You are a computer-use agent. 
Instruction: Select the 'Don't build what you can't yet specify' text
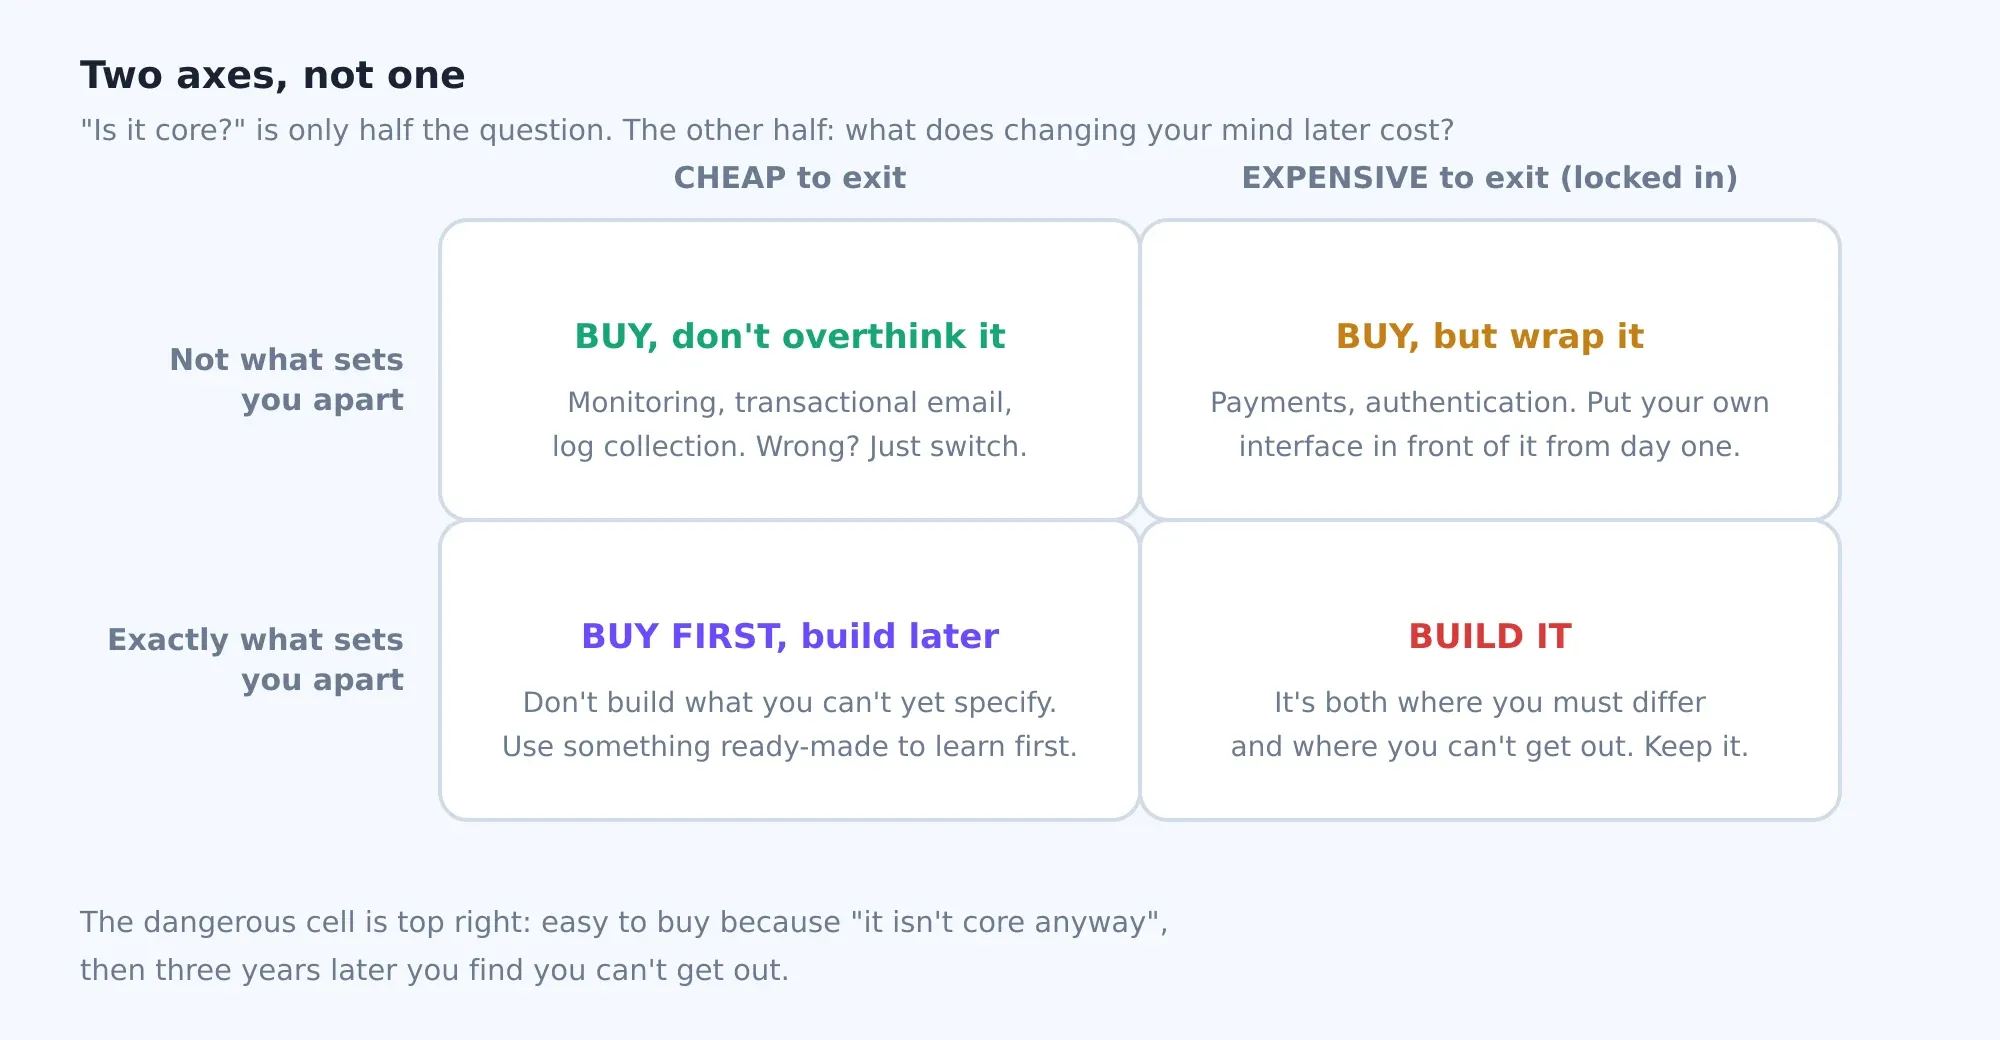790,703
